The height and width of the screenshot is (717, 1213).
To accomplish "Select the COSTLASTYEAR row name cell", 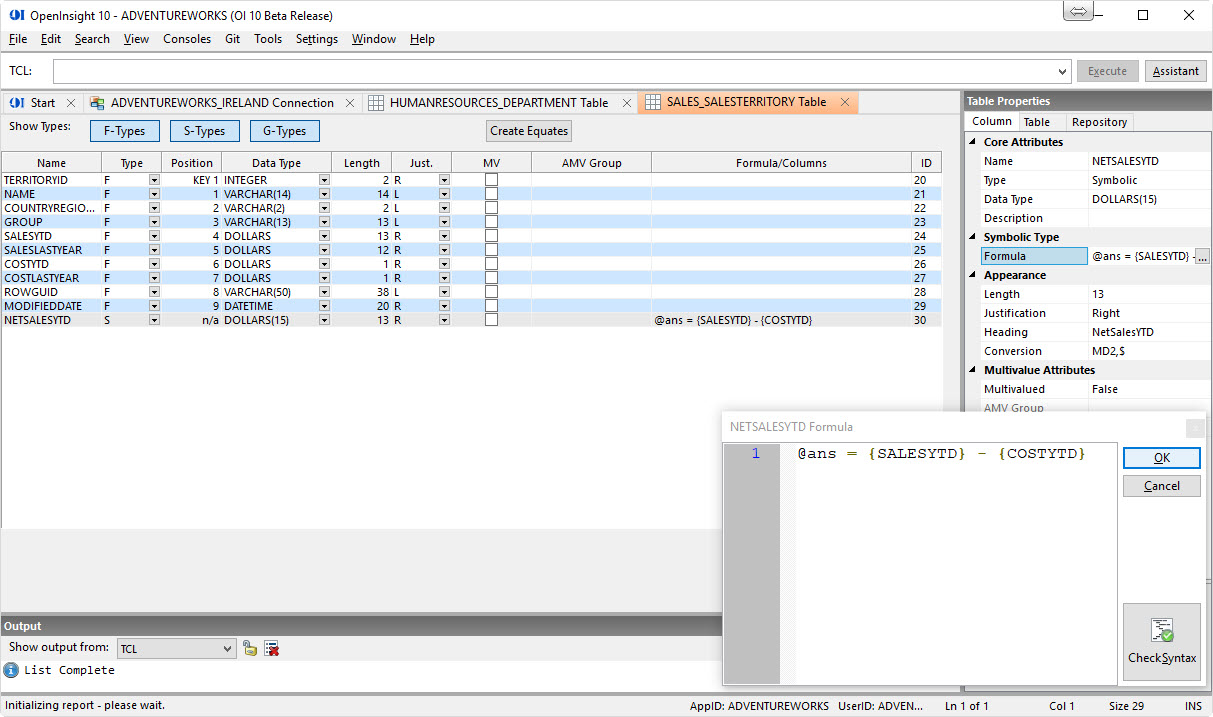I will click(51, 278).
